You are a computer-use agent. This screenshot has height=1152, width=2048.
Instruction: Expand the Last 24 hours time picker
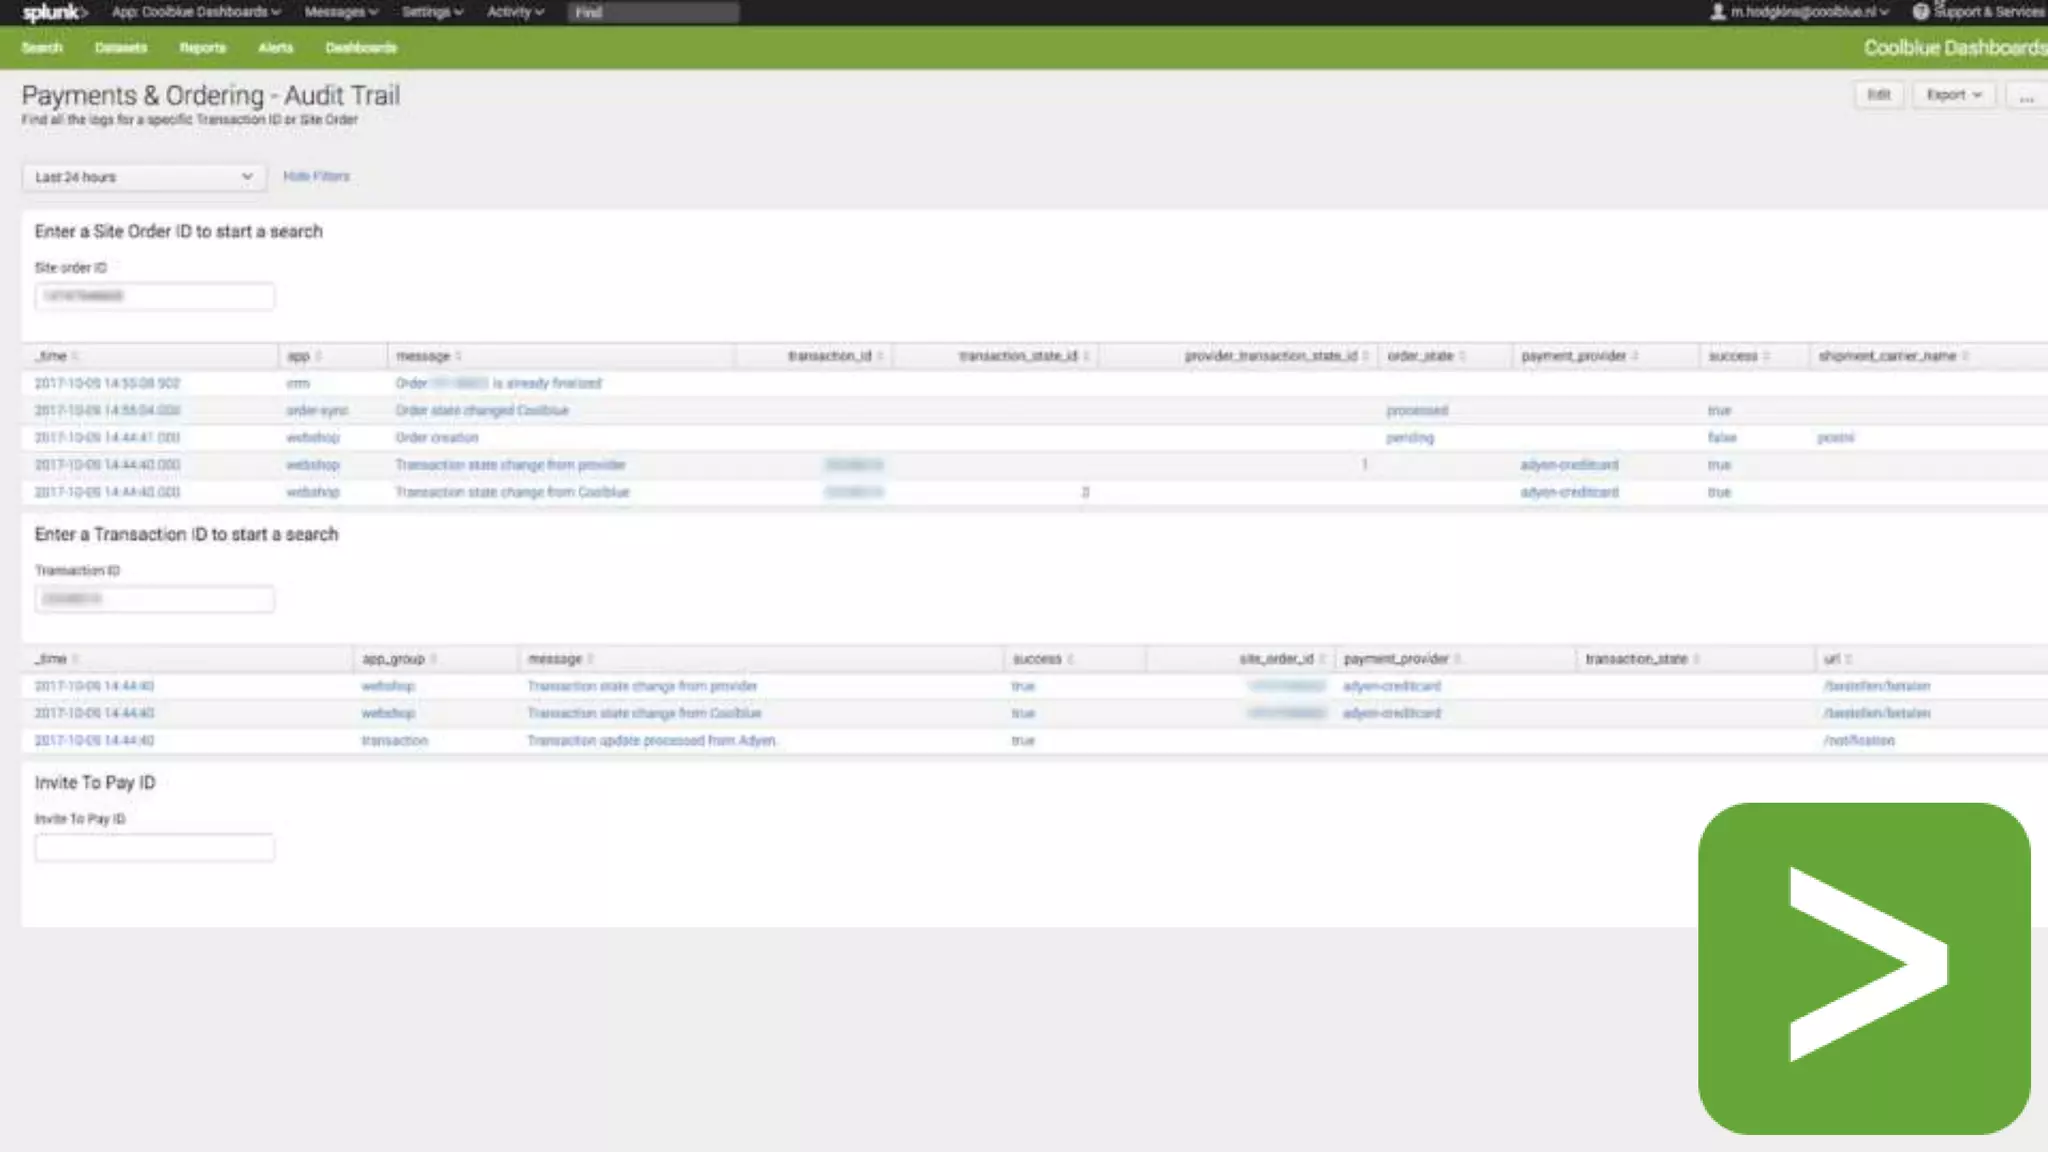click(144, 177)
